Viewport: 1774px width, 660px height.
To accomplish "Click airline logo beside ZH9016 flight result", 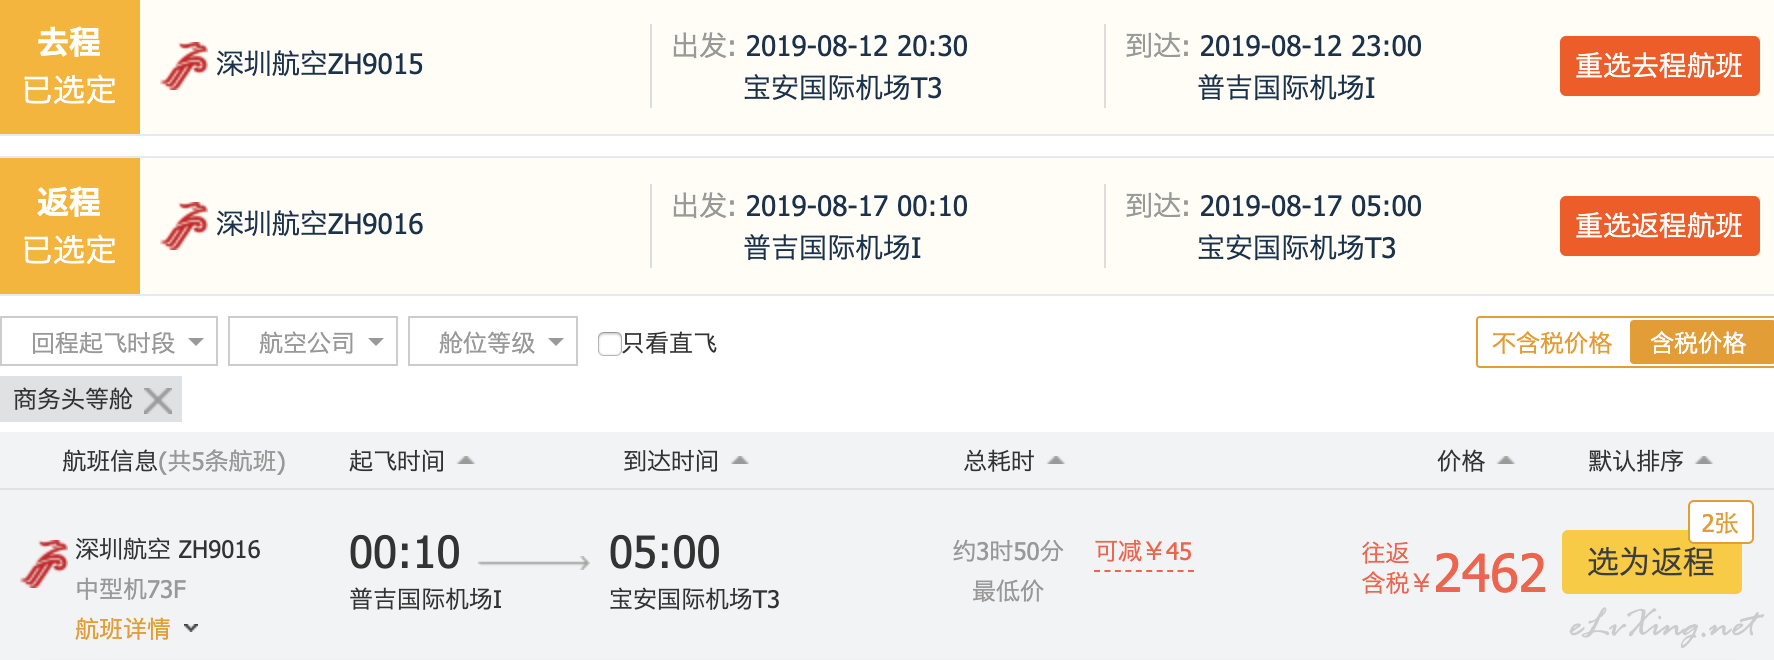I will click(x=45, y=564).
